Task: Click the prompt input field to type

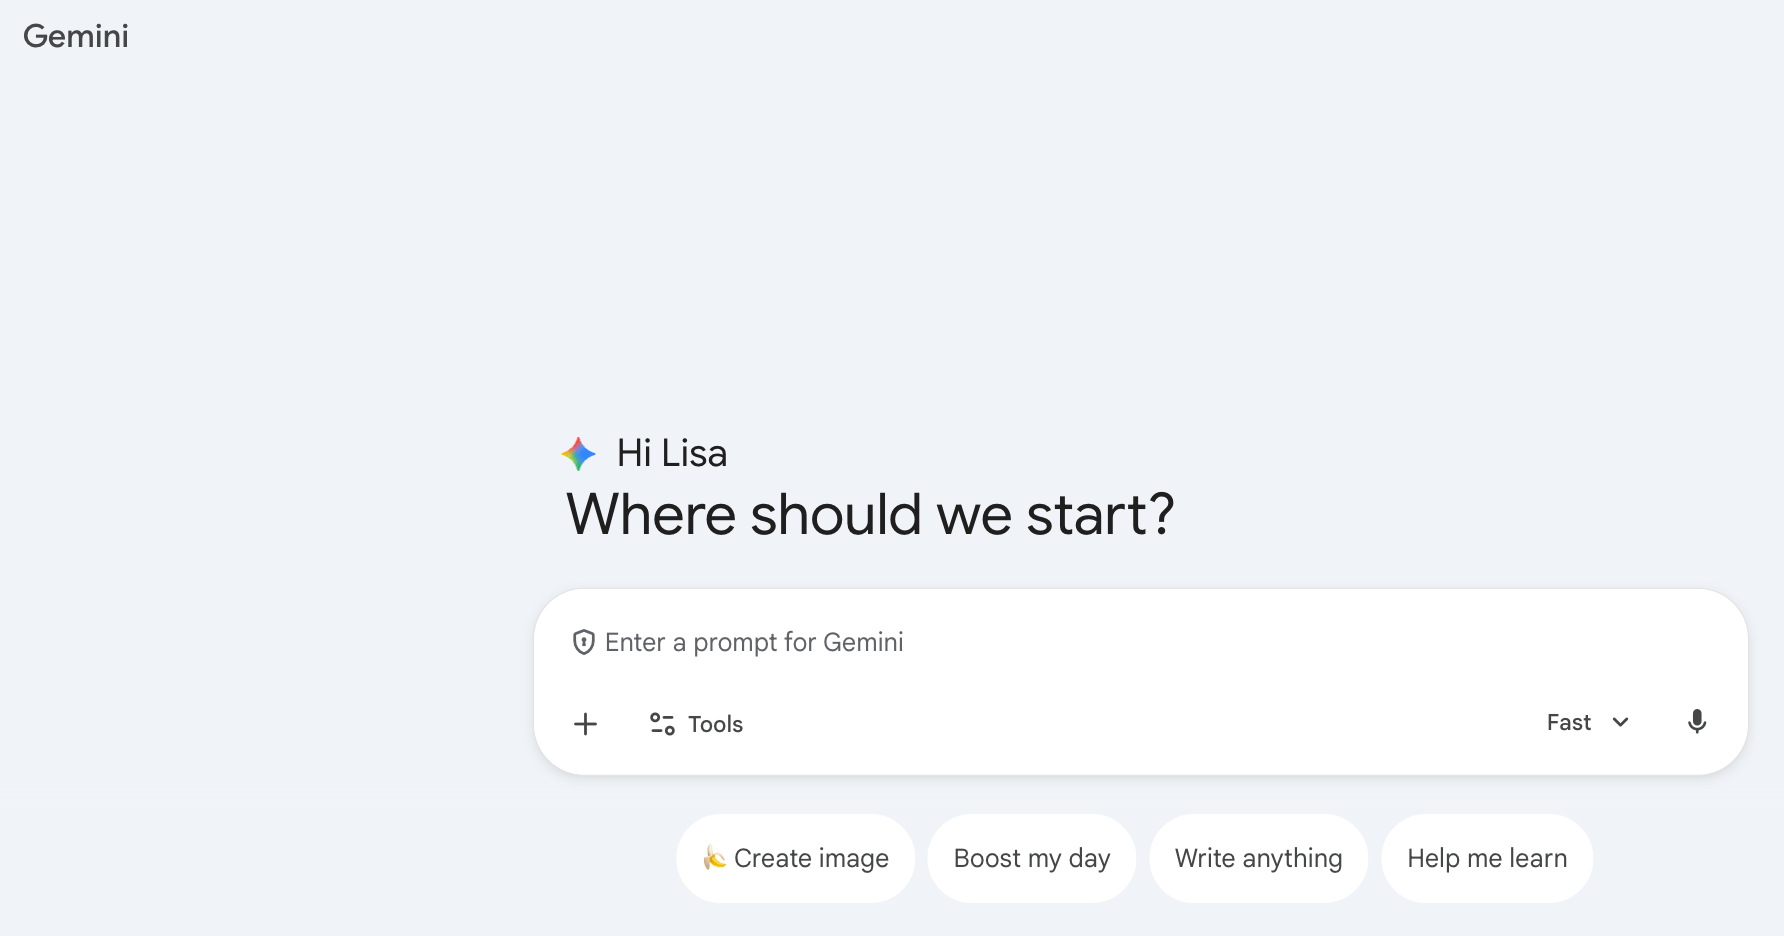Action: 1000,642
